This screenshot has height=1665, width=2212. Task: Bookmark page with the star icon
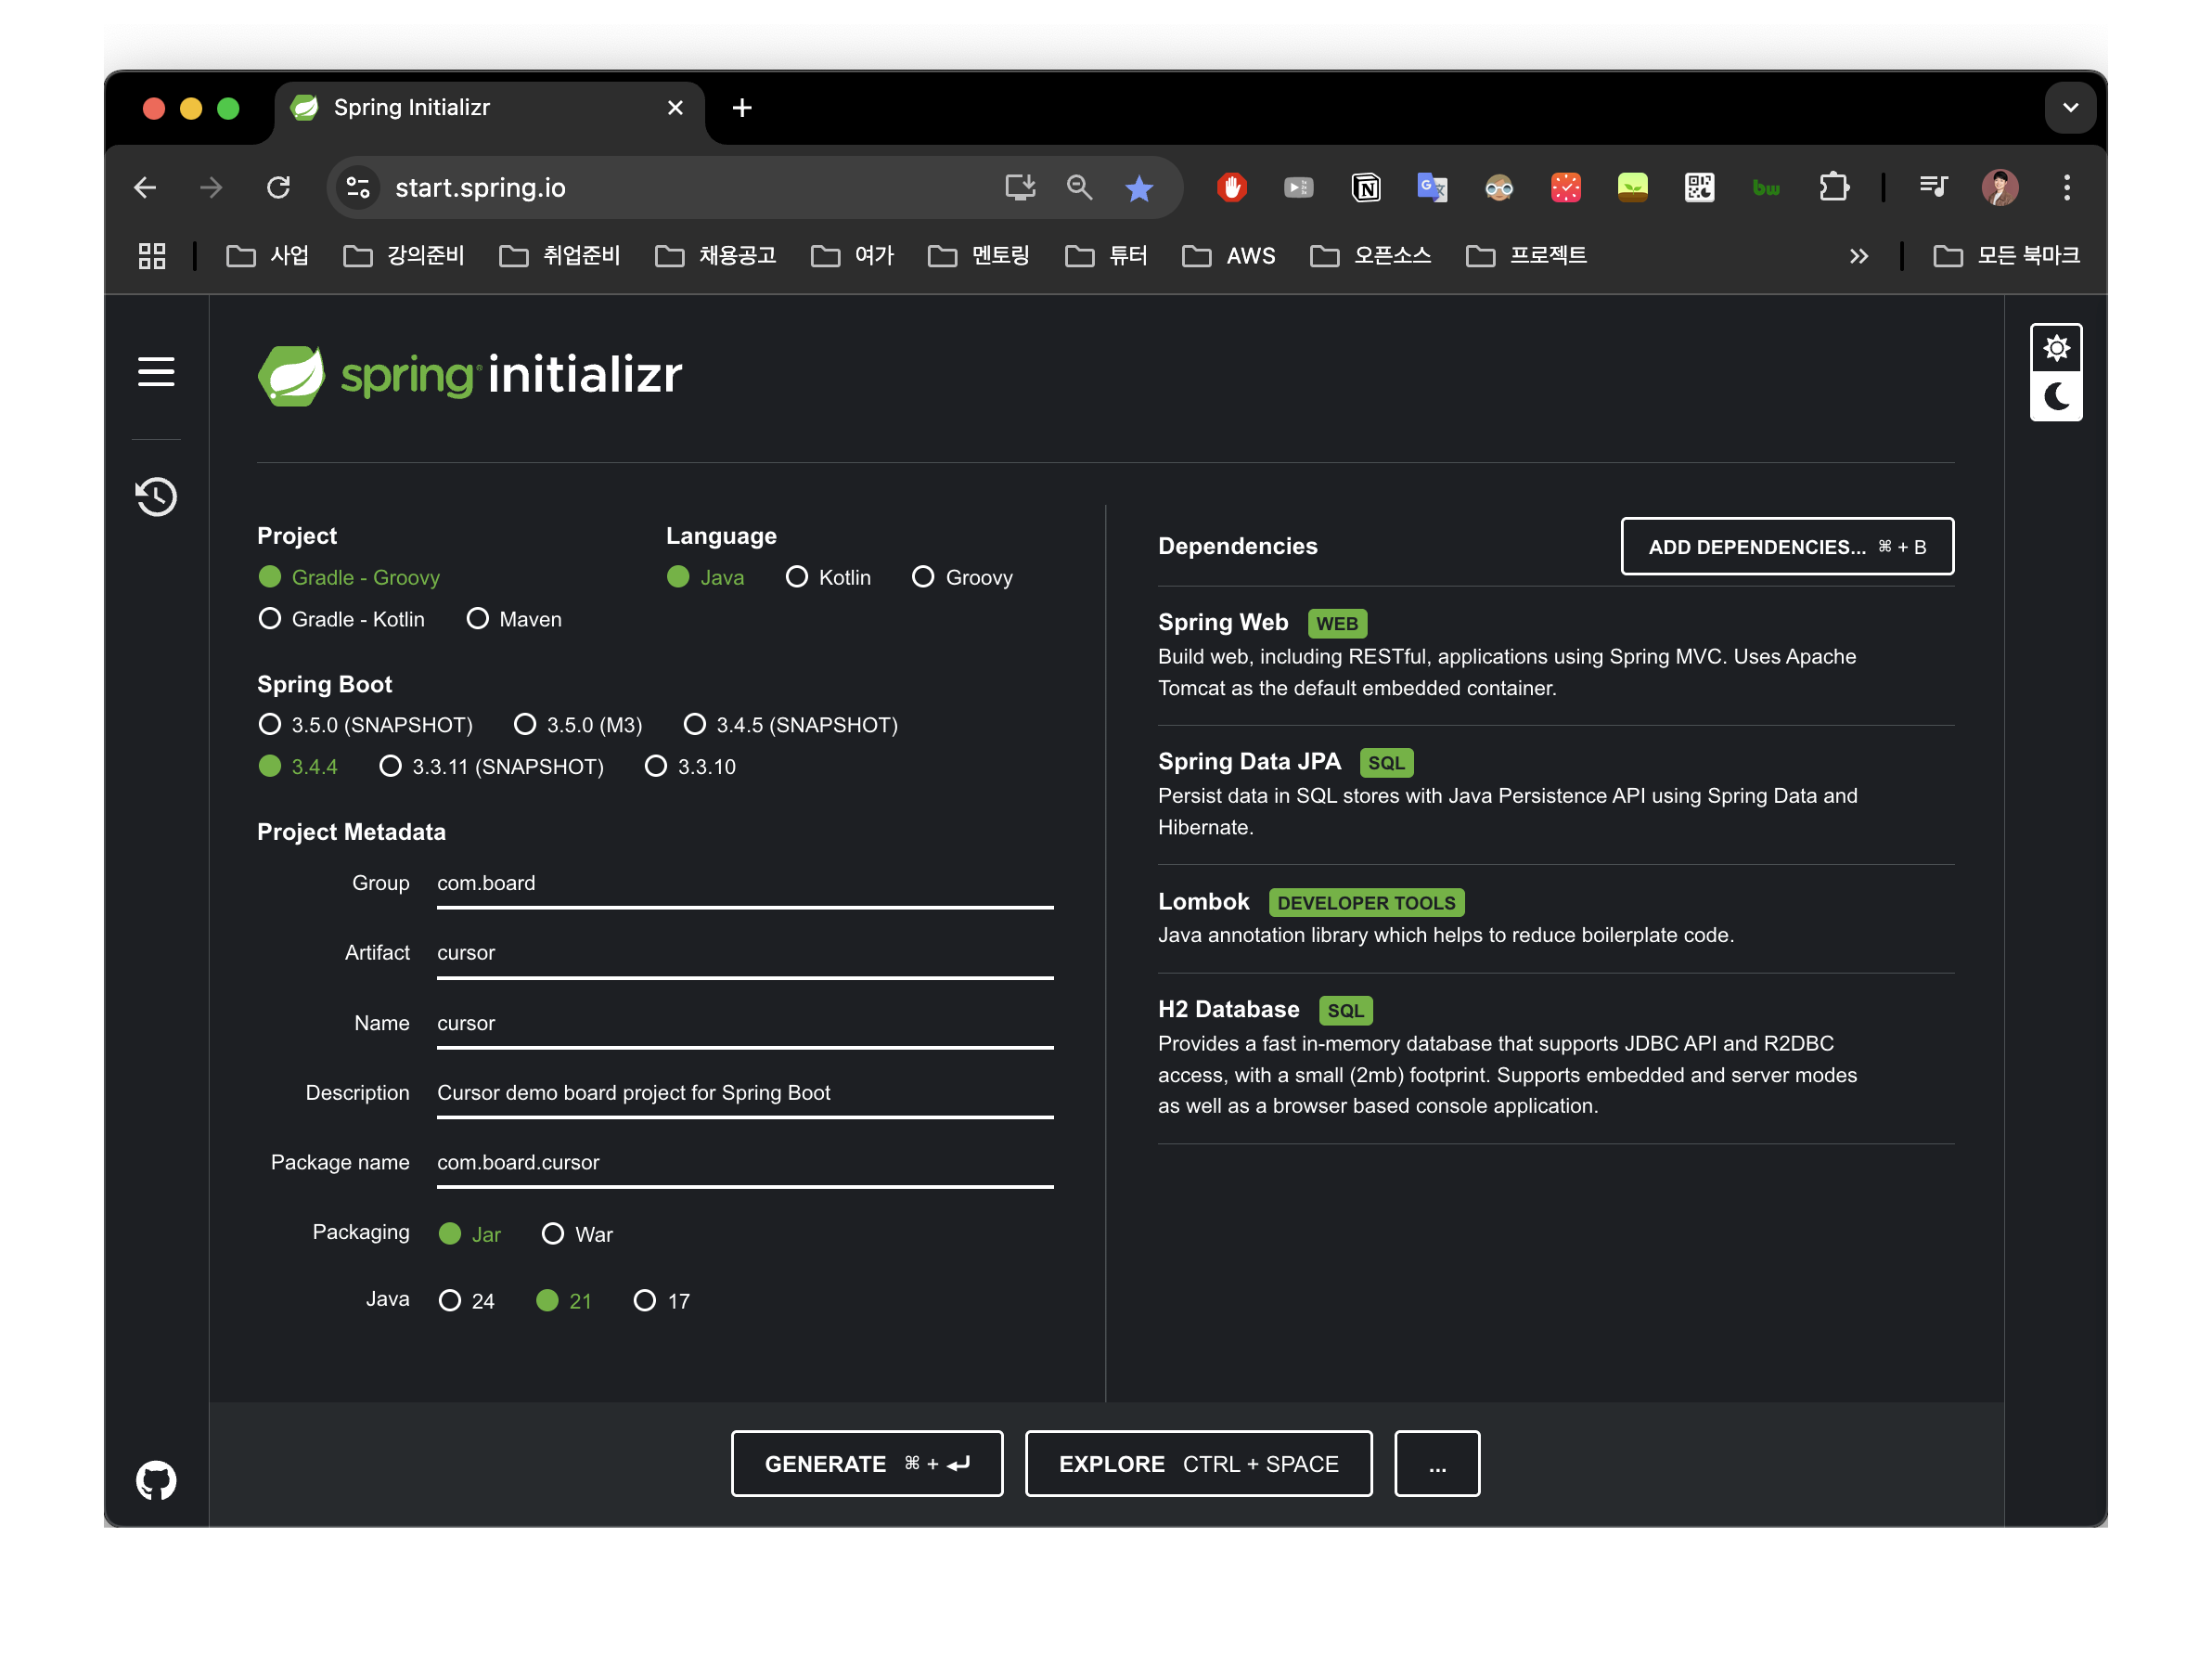[x=1138, y=188]
